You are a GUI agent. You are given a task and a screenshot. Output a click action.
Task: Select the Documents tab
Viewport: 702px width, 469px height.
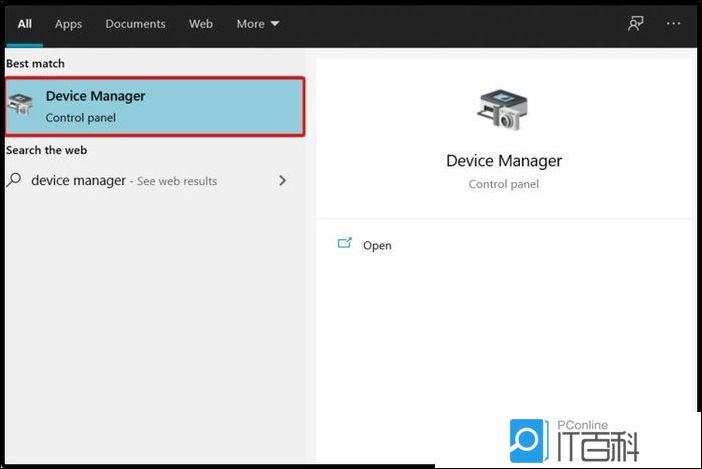click(x=136, y=24)
